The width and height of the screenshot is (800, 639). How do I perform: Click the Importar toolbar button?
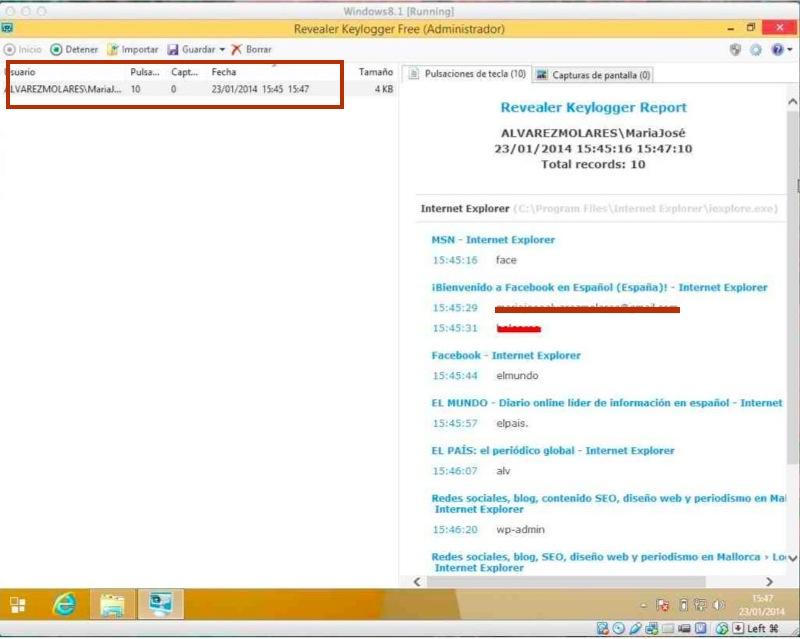tap(132, 49)
